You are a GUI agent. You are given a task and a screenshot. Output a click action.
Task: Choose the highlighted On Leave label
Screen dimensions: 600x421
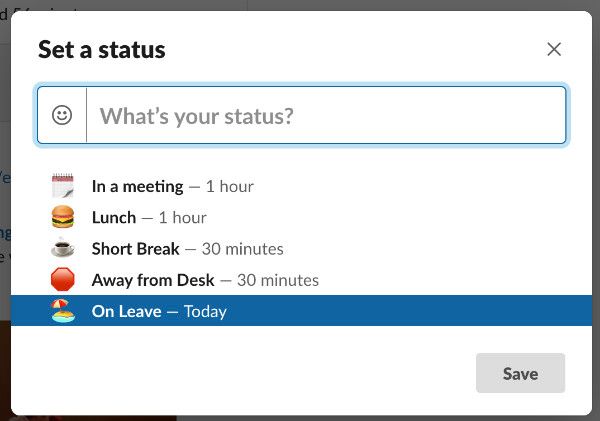[126, 311]
